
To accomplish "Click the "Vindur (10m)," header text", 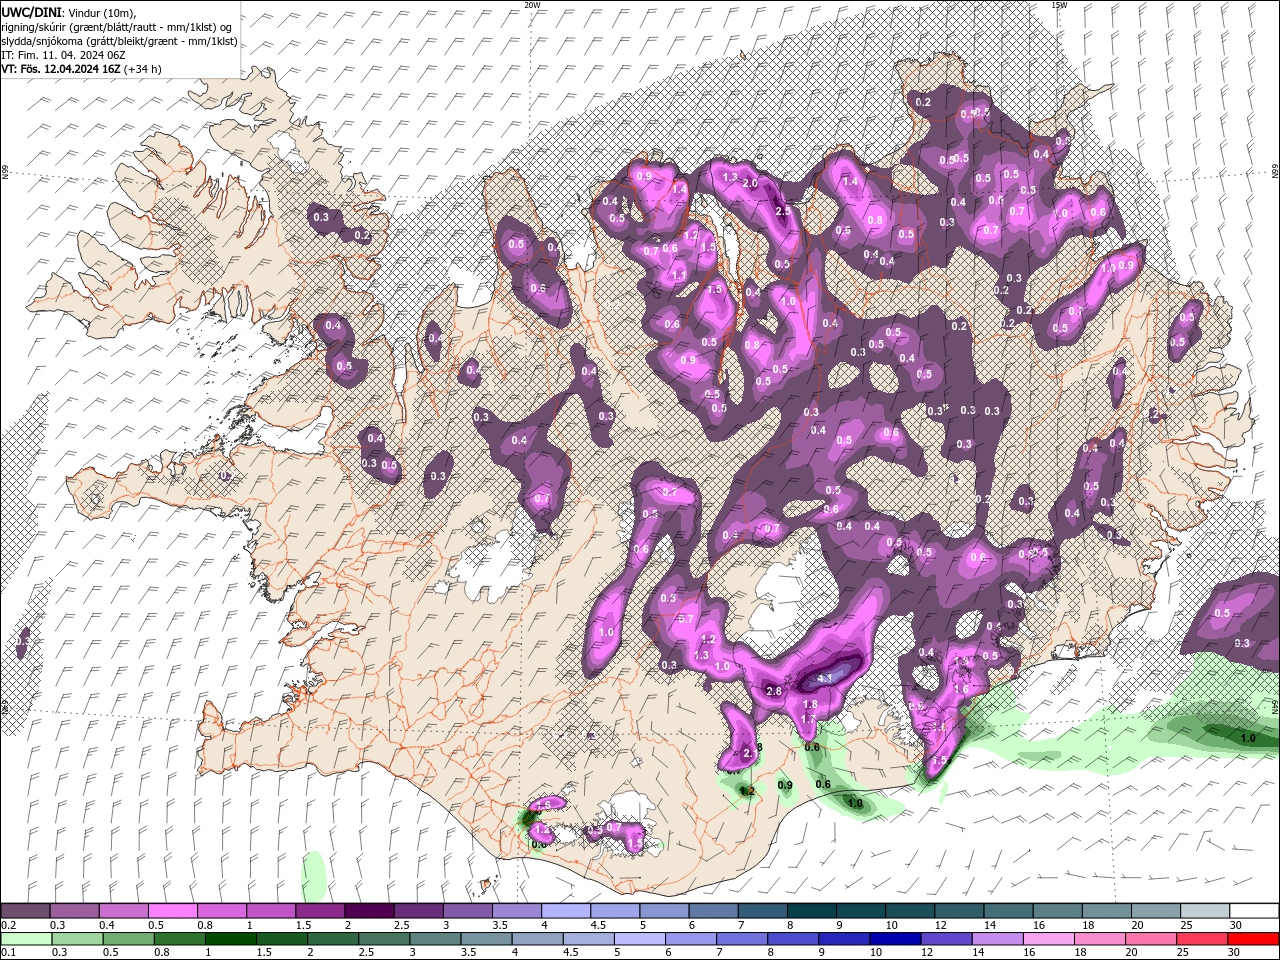I will click(100, 12).
